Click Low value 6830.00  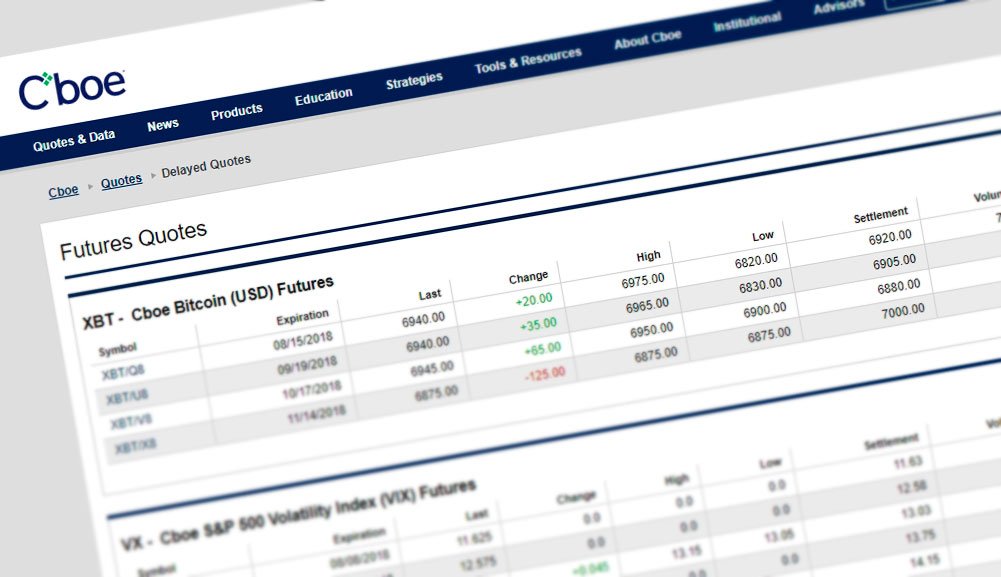coord(760,285)
